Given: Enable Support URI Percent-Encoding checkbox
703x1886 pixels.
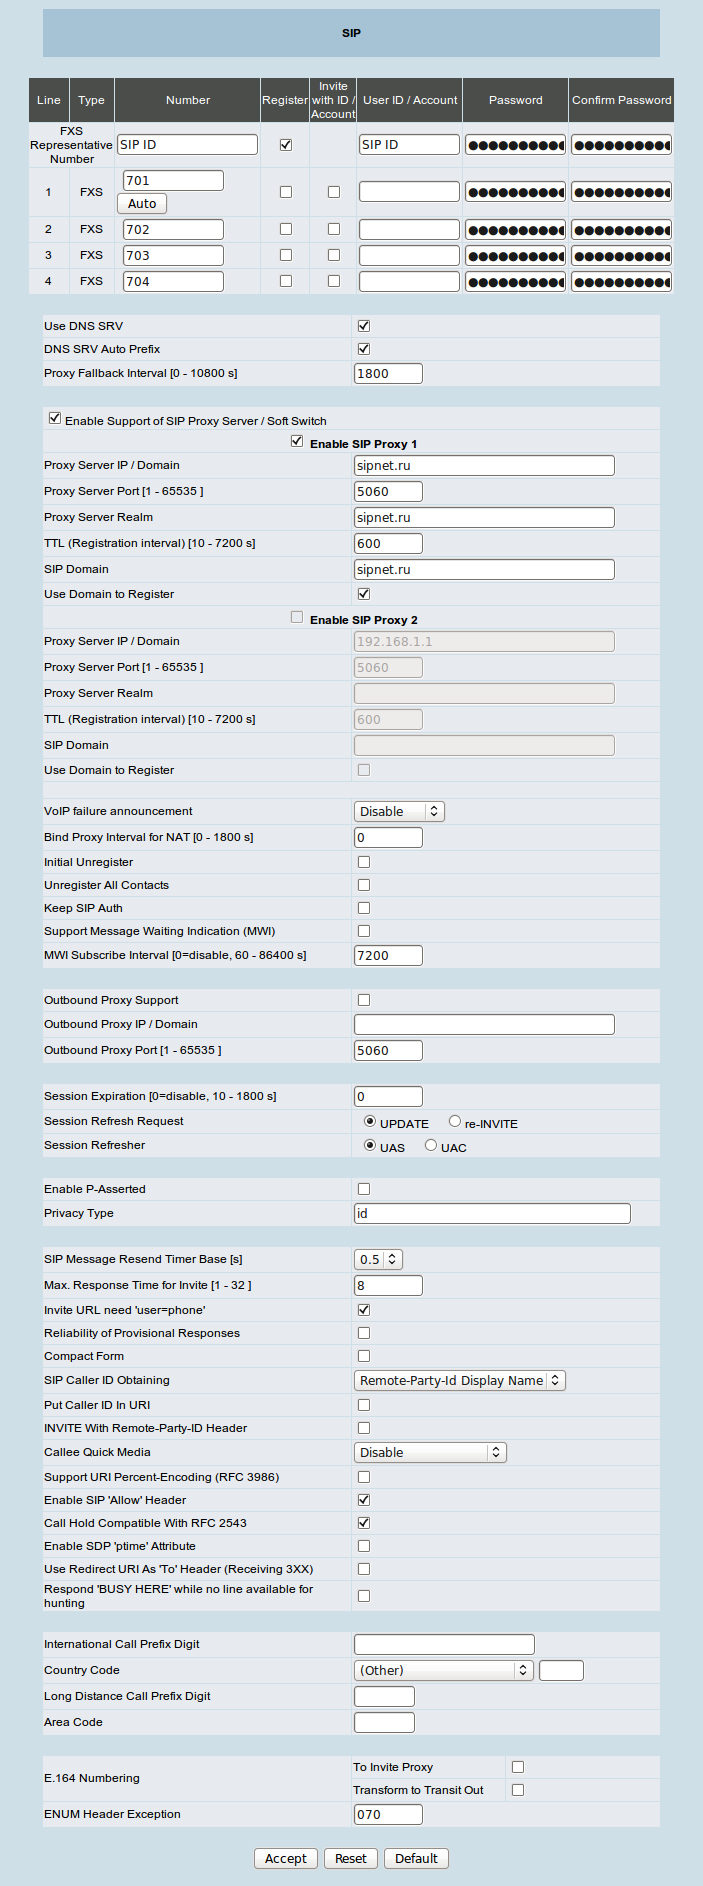Looking at the screenshot, I should [364, 1477].
